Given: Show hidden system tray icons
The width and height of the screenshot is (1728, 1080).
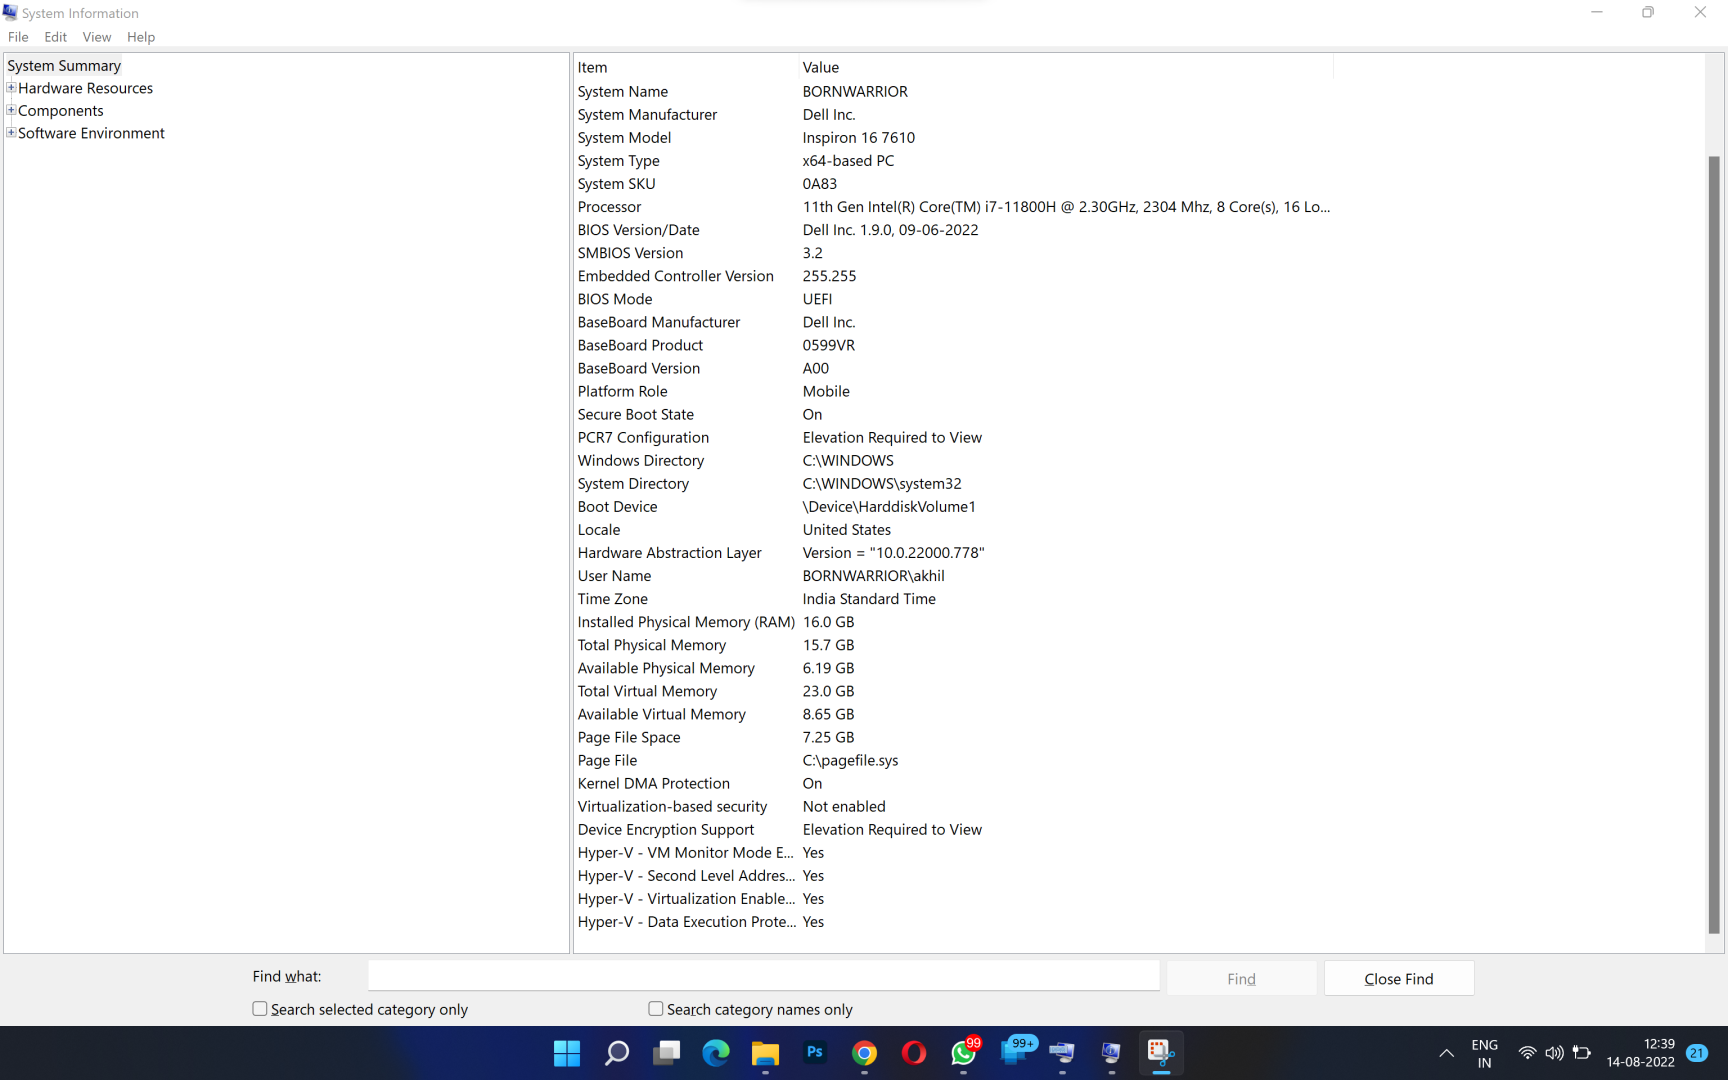Looking at the screenshot, I should click(1446, 1053).
